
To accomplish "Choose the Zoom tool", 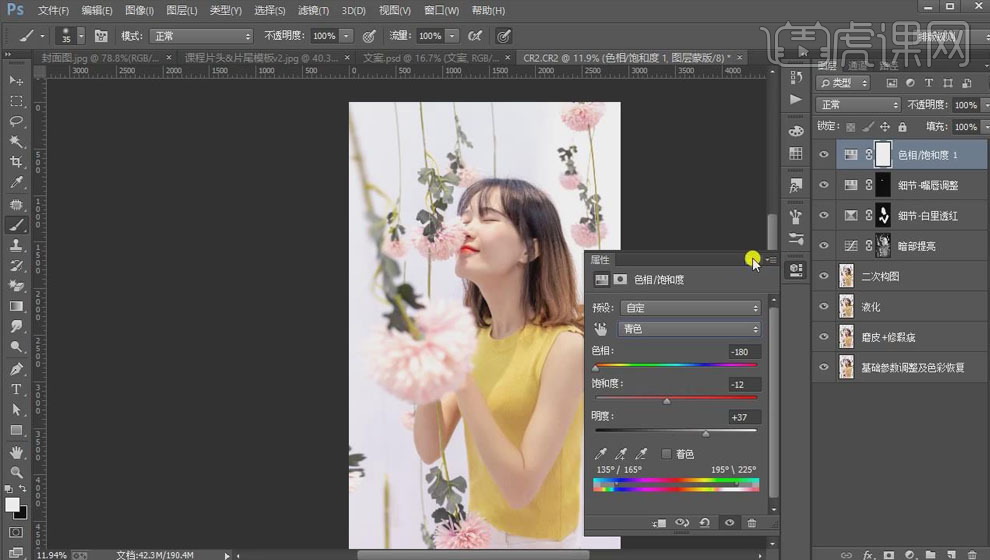I will coord(16,472).
